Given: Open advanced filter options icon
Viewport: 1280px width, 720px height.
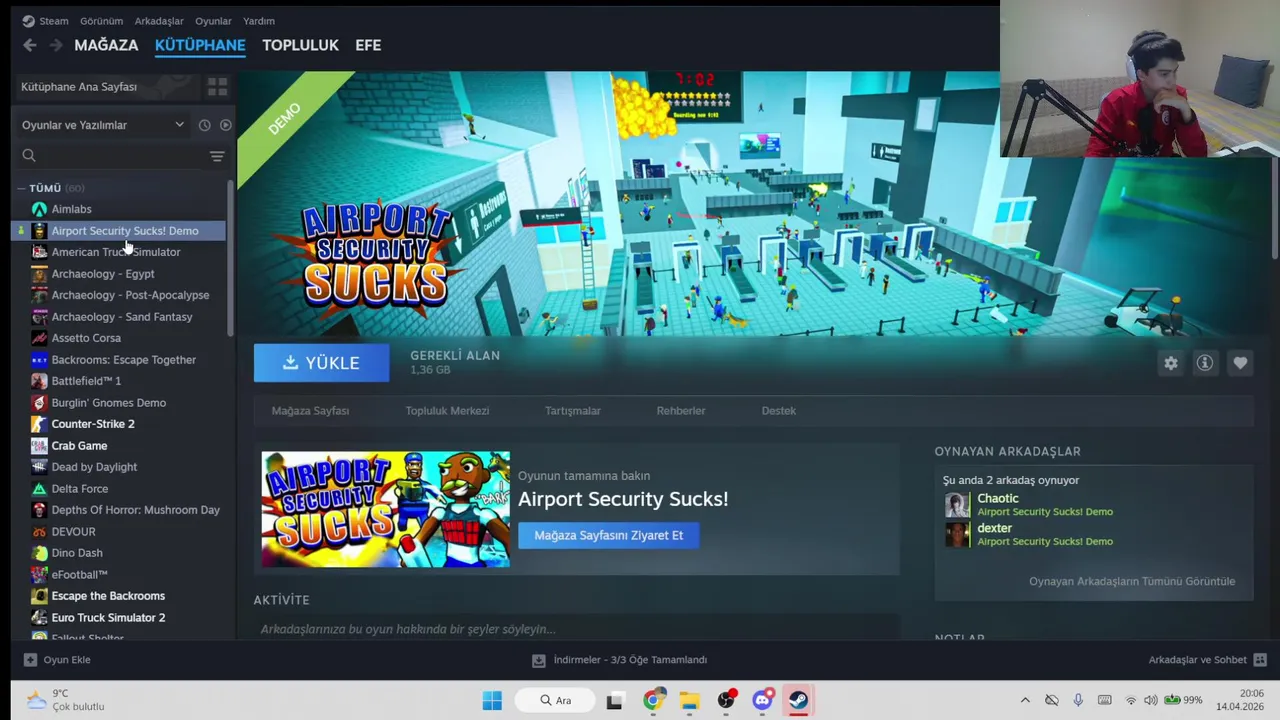Looking at the screenshot, I should (x=217, y=156).
